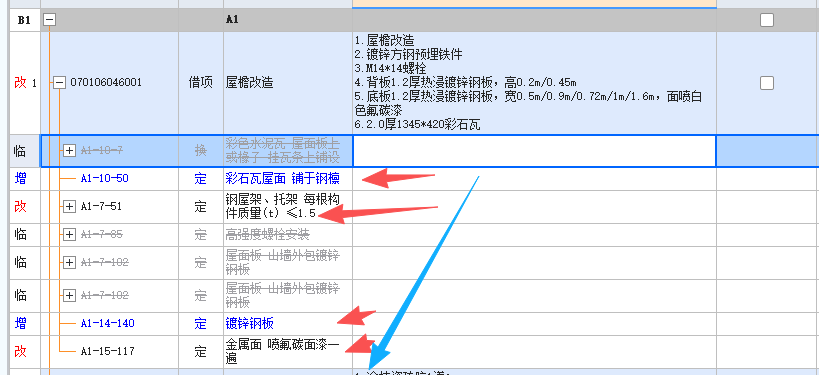The image size is (819, 375).
Task: Open the feature description starting 1.屋檐改造
Action: tap(534, 83)
